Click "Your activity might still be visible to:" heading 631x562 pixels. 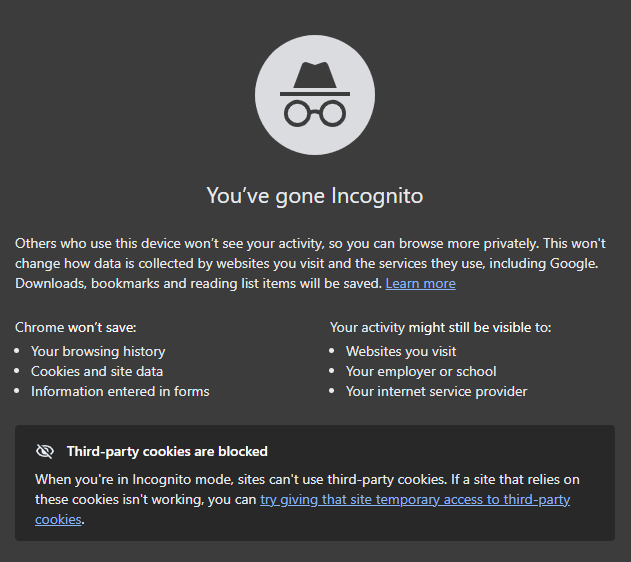(441, 327)
